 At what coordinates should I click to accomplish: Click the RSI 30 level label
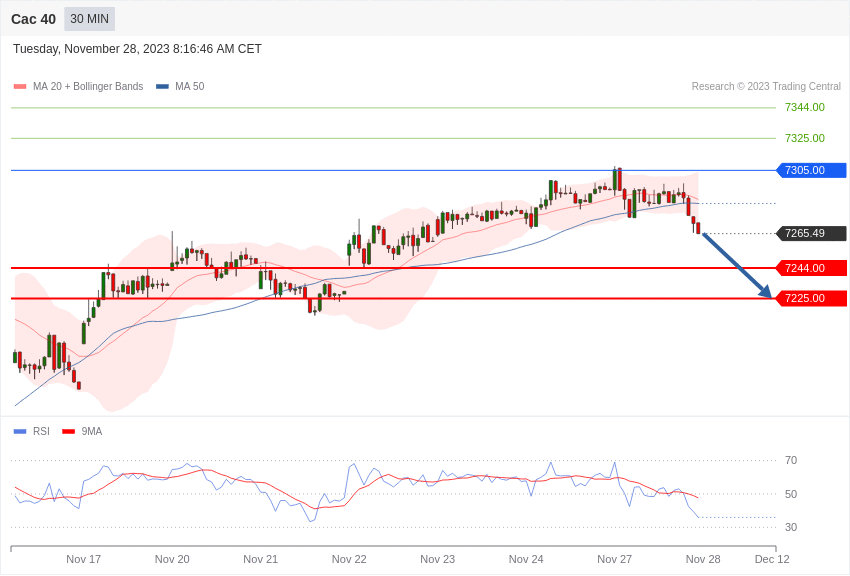point(791,527)
